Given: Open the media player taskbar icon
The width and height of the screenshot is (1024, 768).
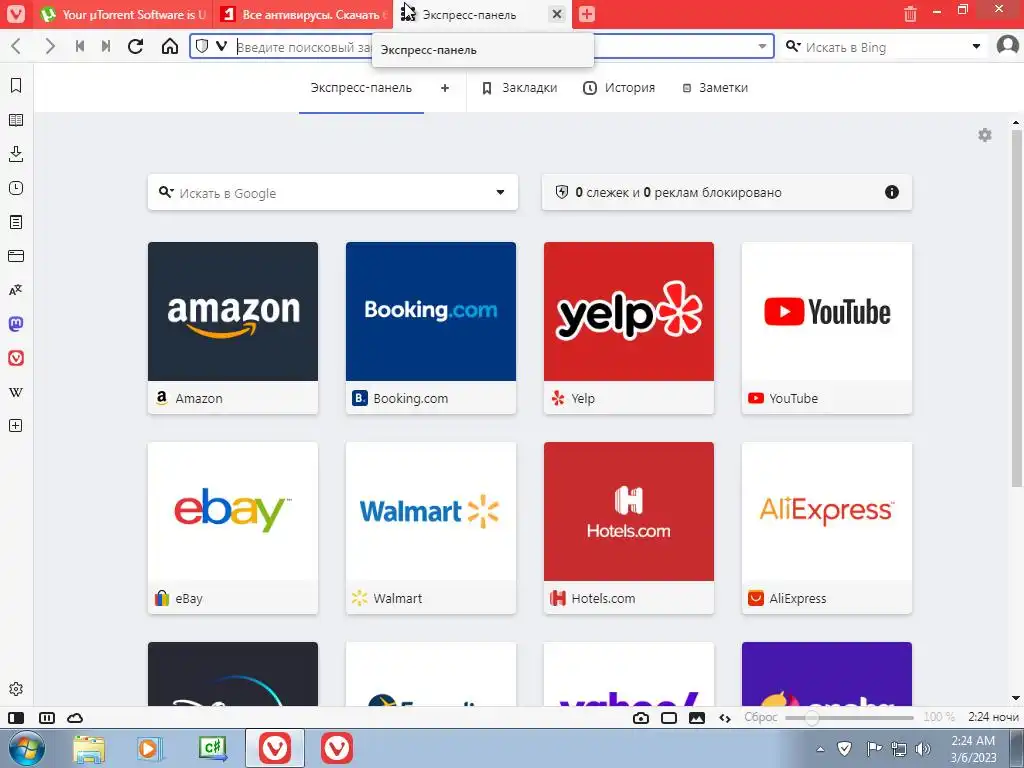Looking at the screenshot, I should click(x=150, y=748).
